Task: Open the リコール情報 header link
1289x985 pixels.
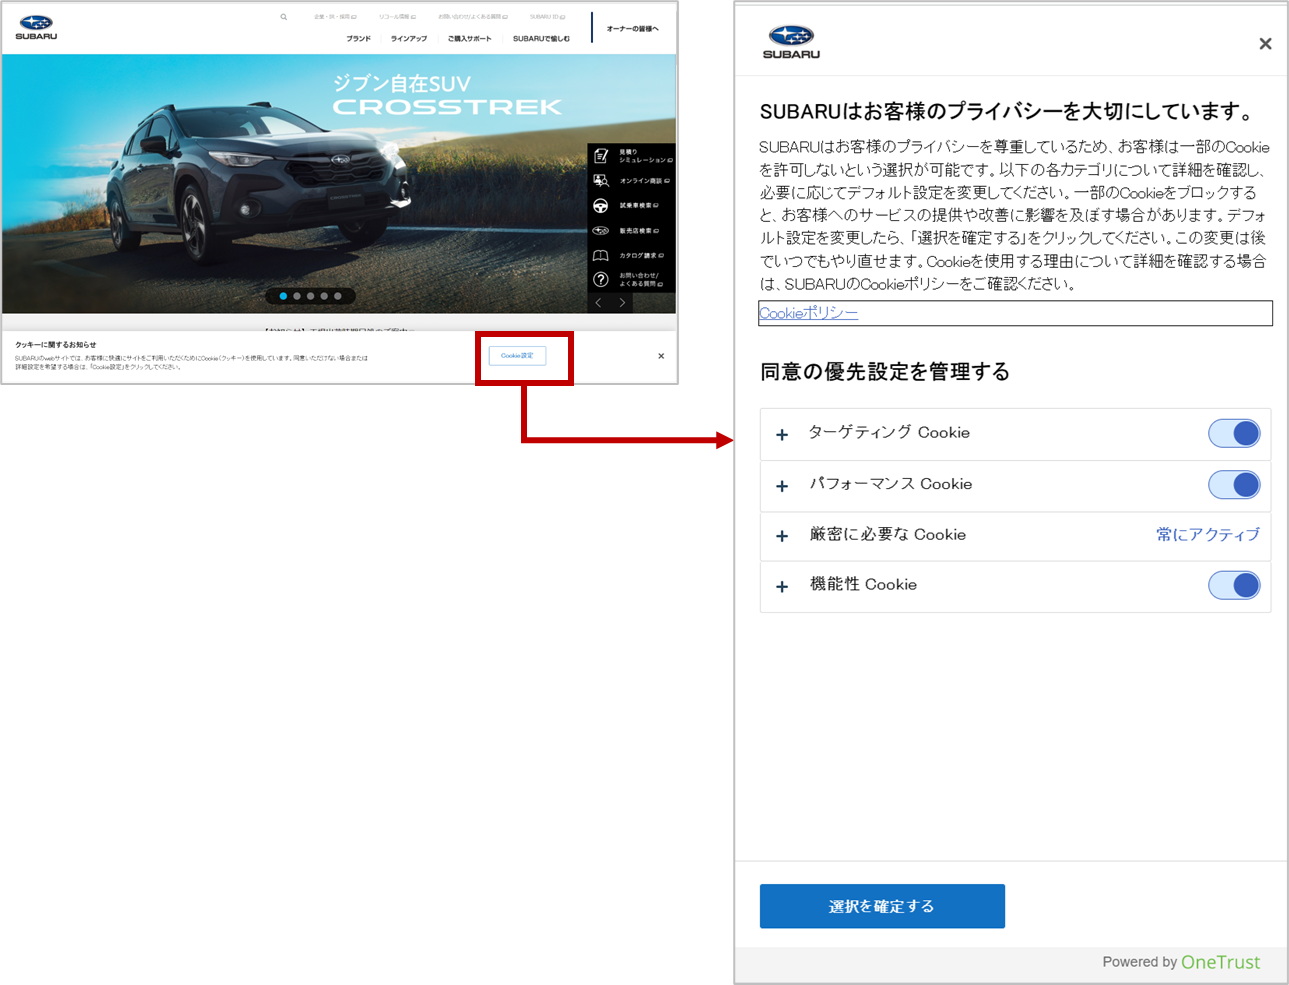Action: (x=397, y=17)
